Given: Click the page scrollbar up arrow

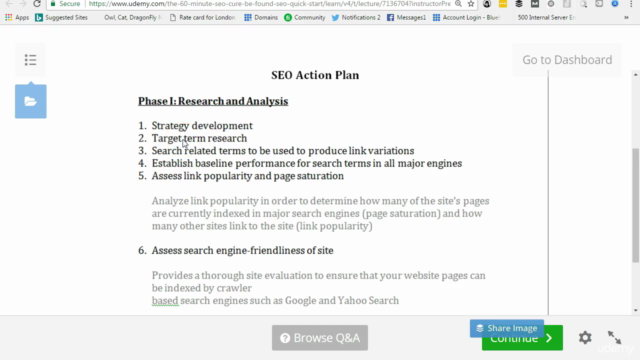Looking at the screenshot, I should [x=636, y=75].
